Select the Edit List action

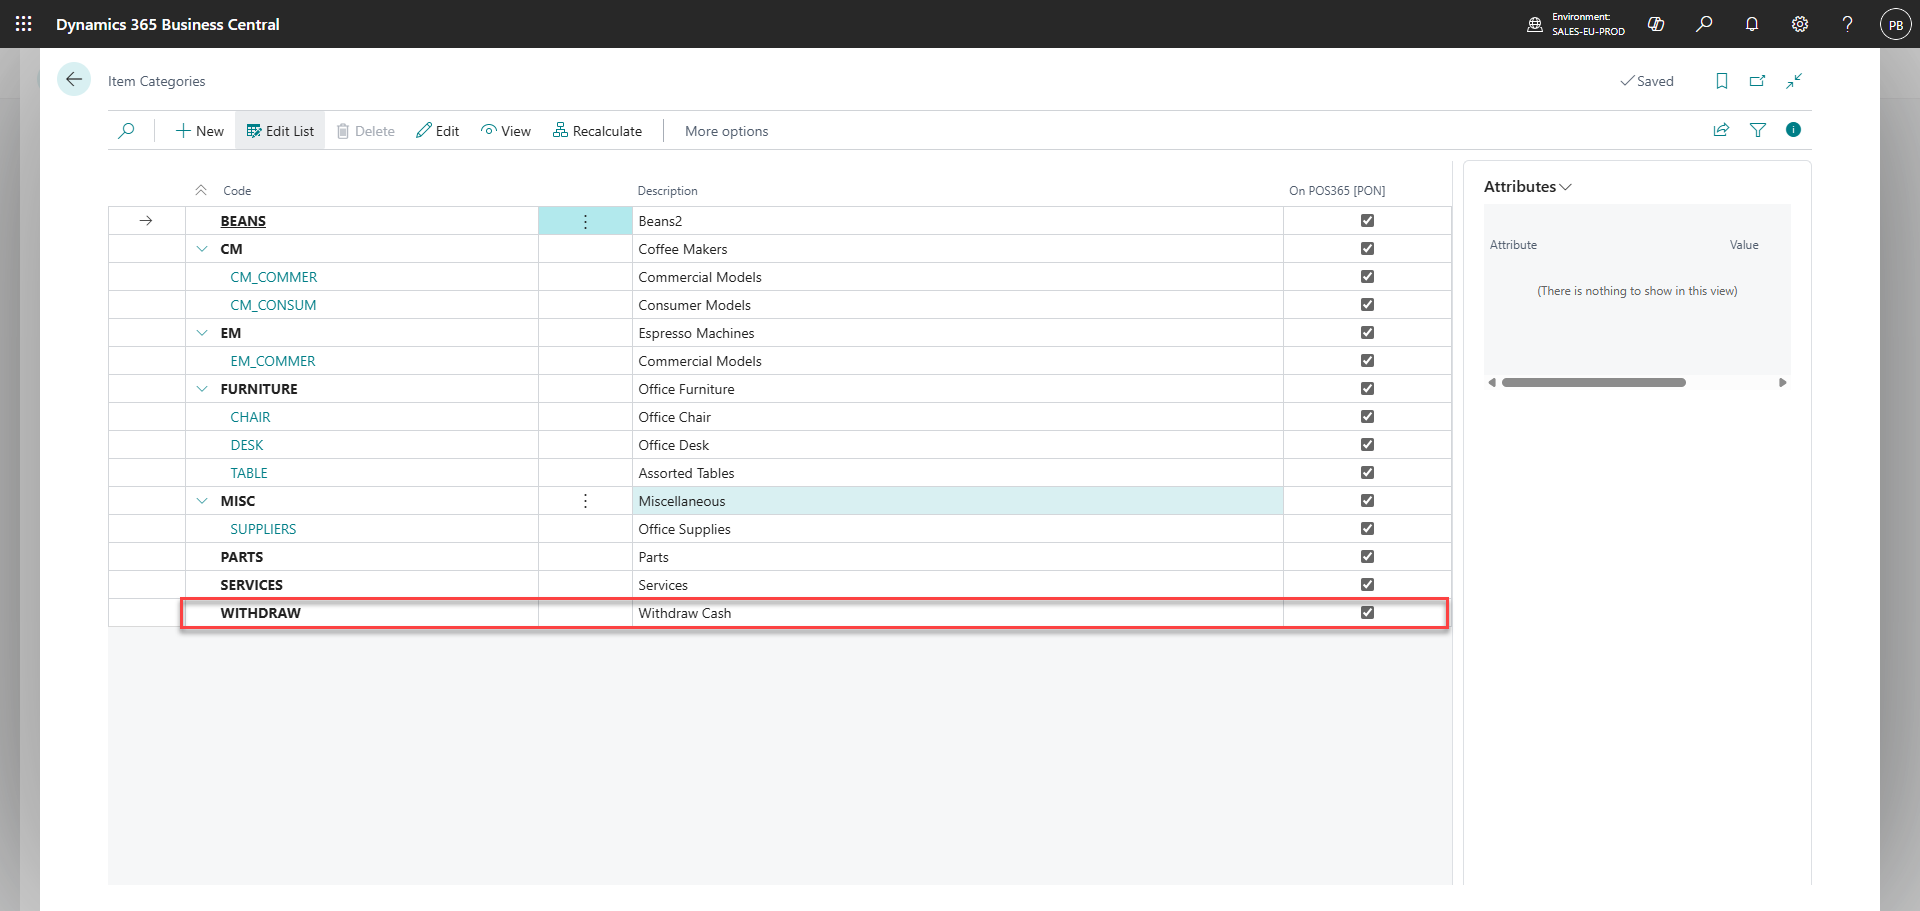click(x=280, y=131)
